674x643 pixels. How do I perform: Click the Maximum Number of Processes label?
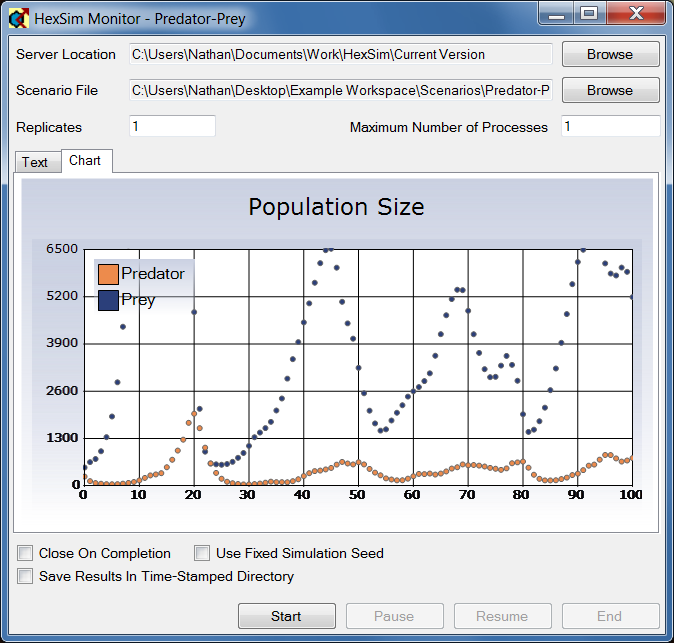(x=449, y=127)
